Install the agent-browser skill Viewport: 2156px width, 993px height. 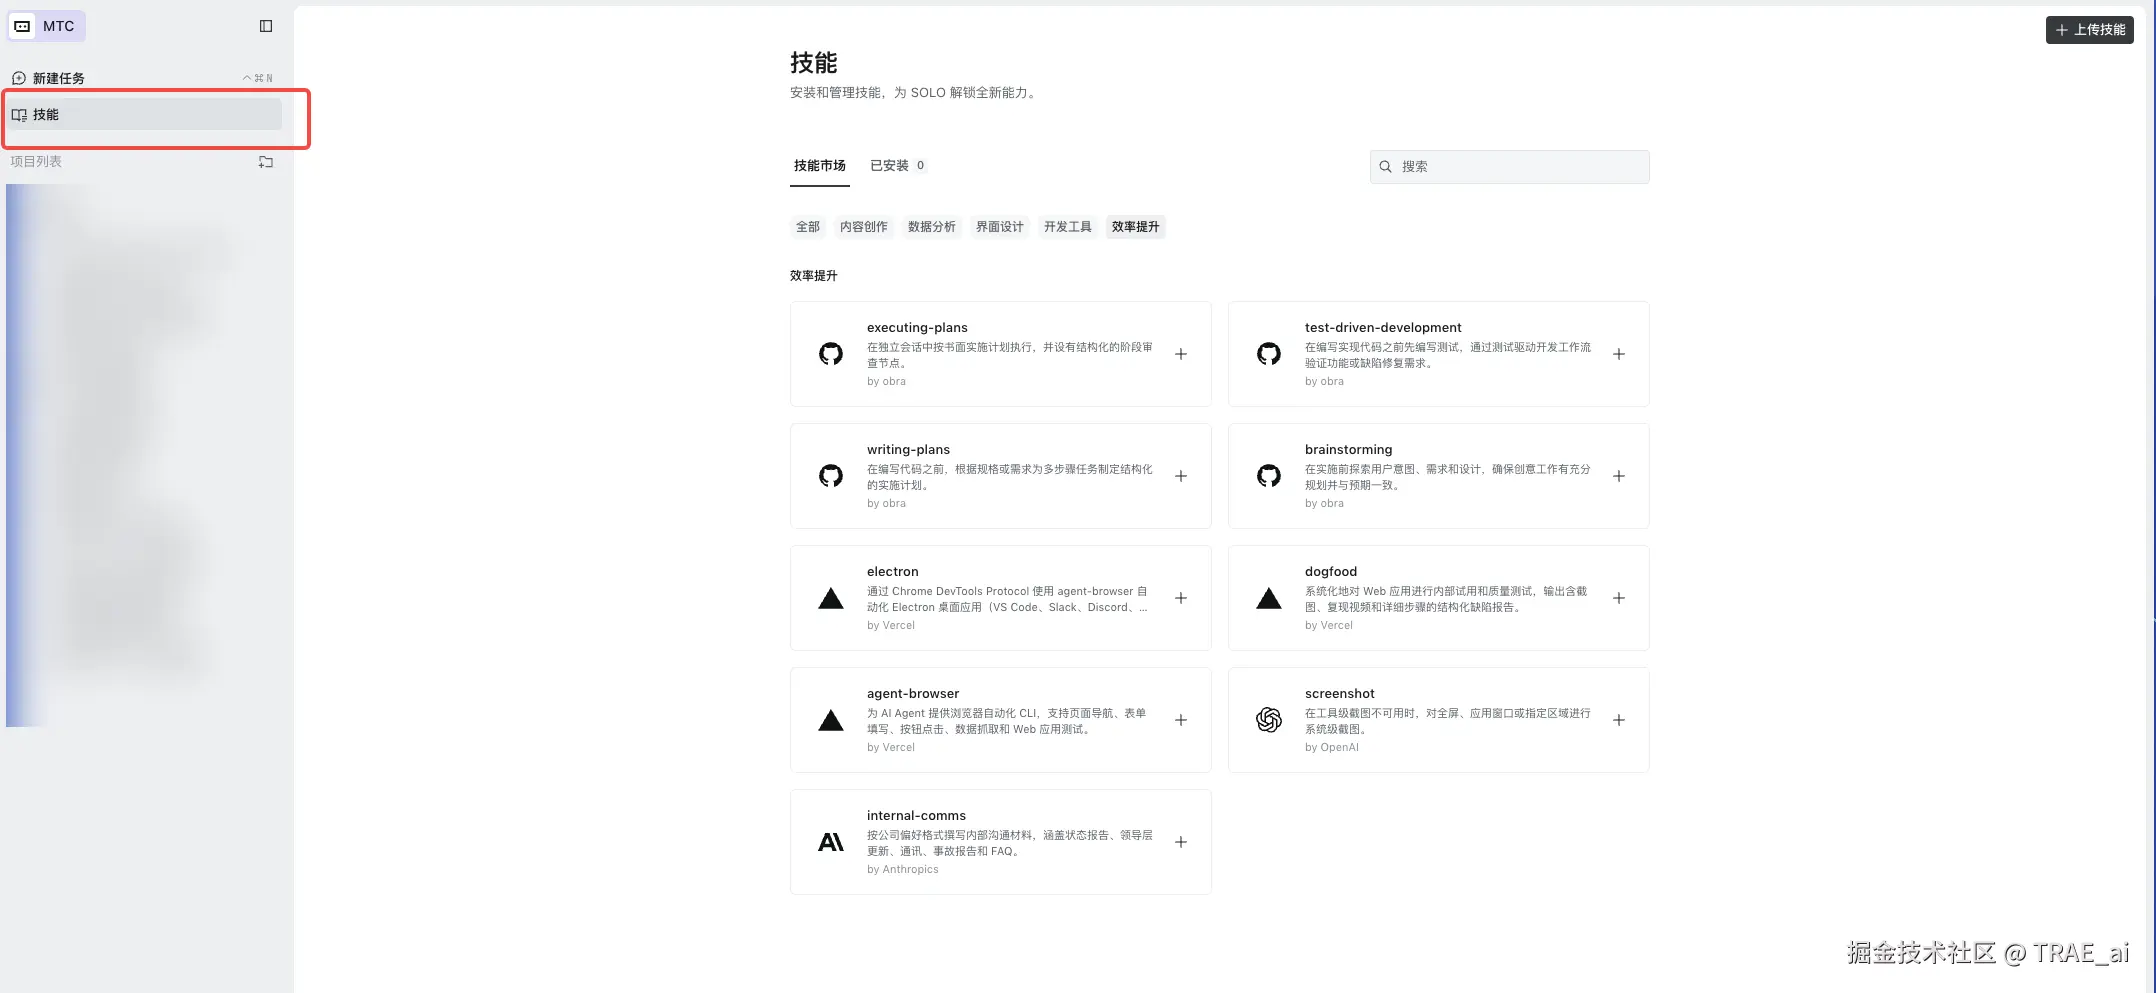1181,720
